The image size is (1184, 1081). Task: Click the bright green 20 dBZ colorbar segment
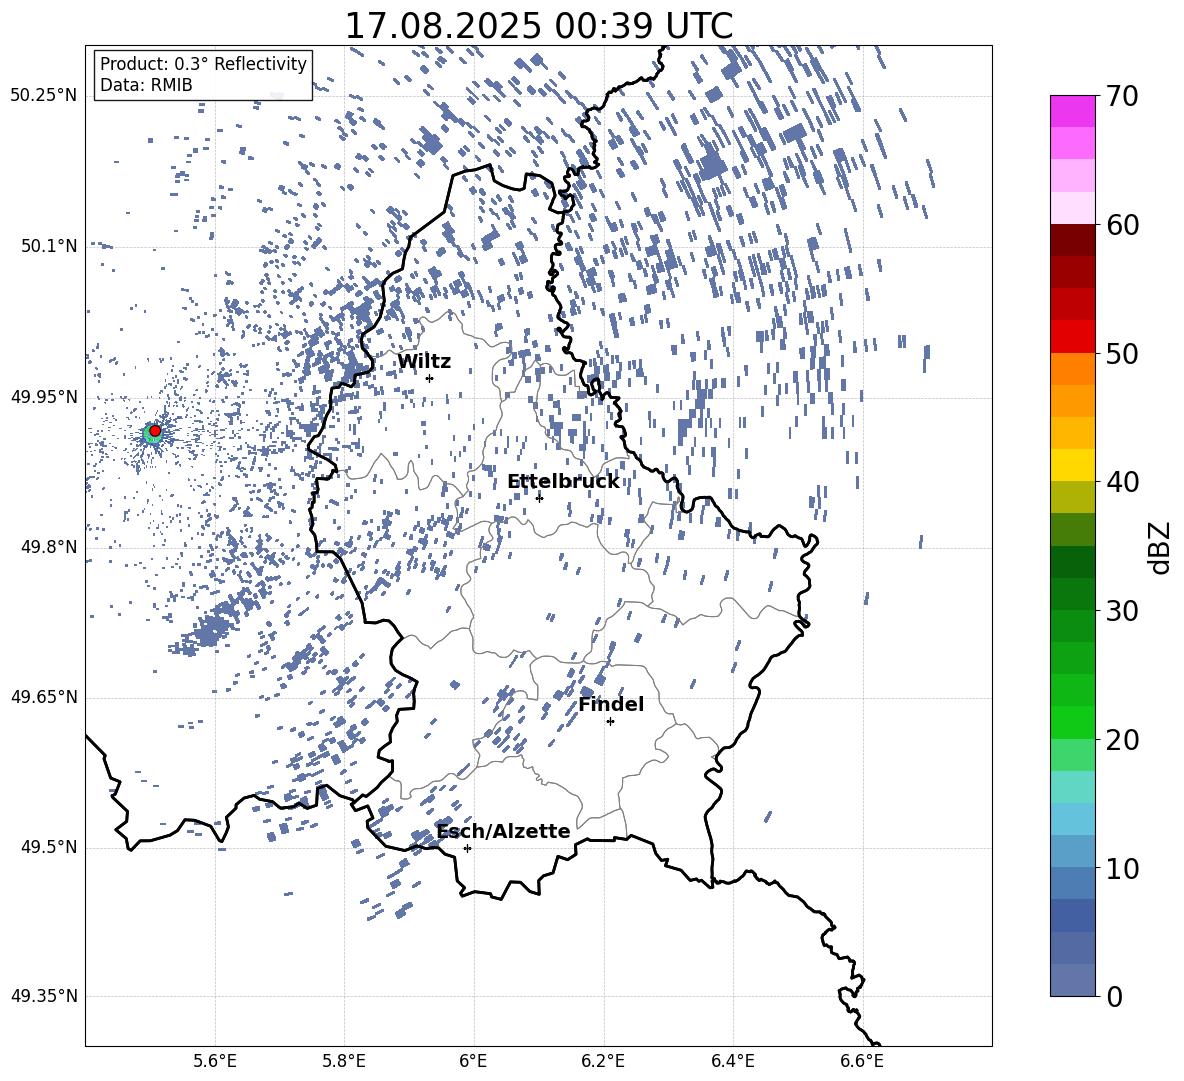[x=1072, y=722]
